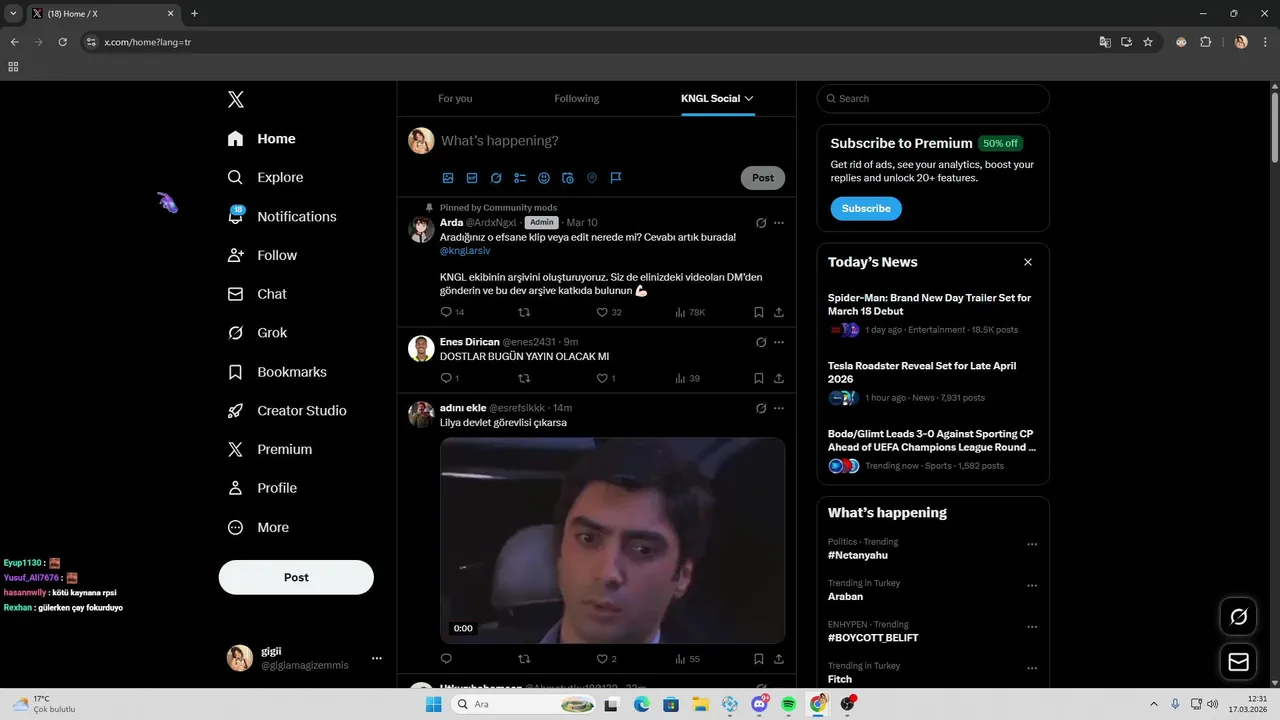The width and height of the screenshot is (1280, 720).
Task: Switch to the For you tab
Action: [x=455, y=98]
